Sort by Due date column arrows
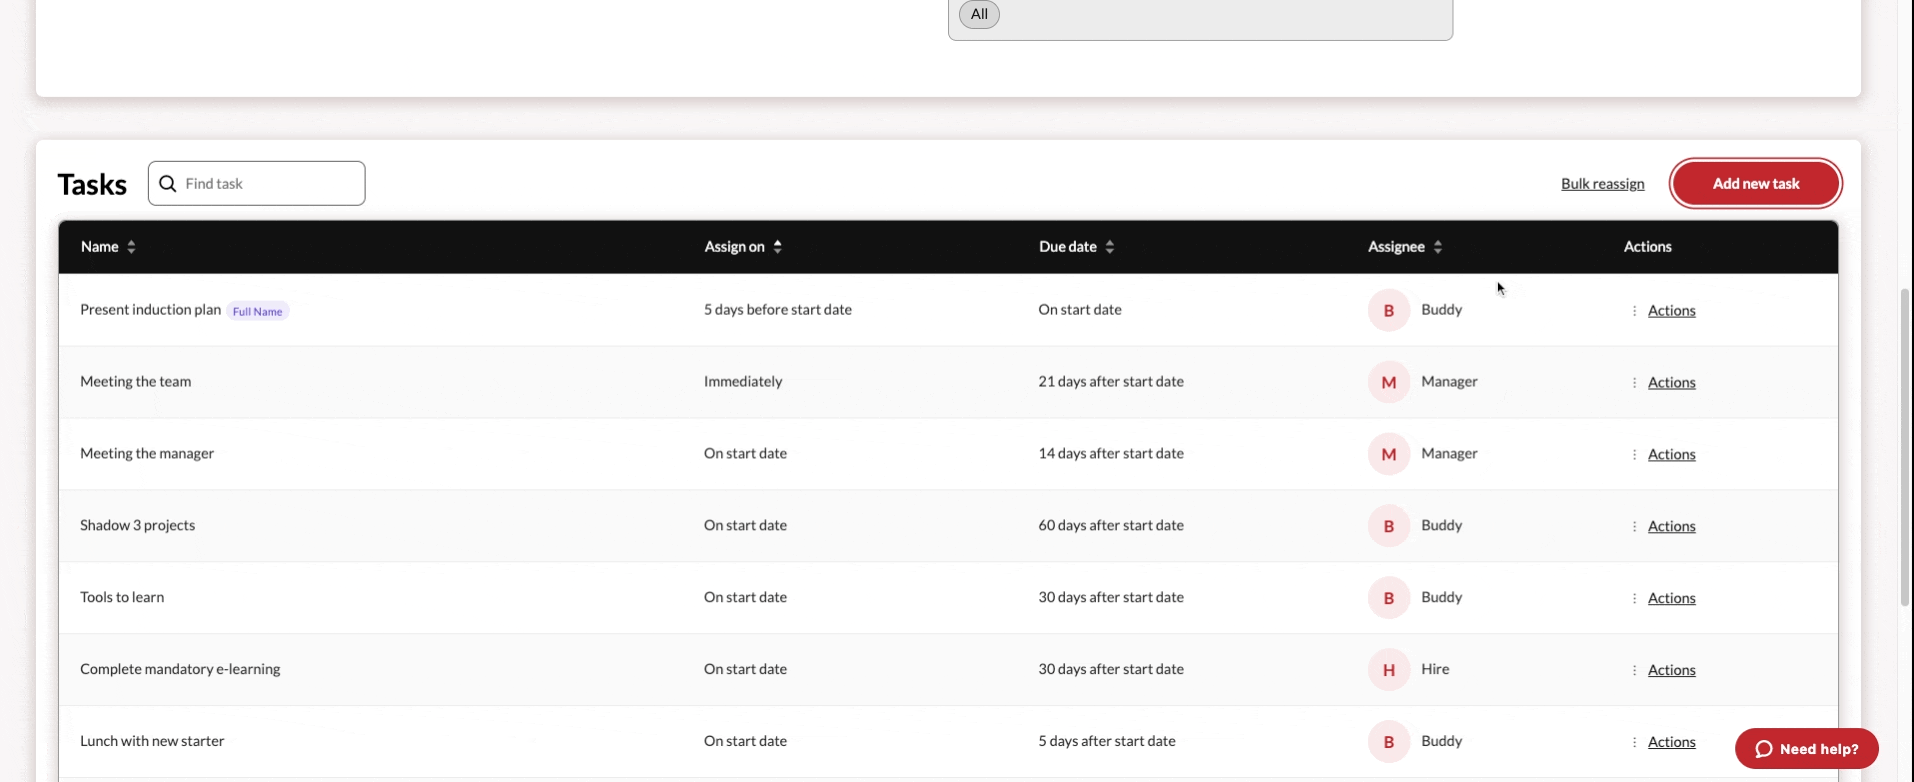 pos(1110,247)
